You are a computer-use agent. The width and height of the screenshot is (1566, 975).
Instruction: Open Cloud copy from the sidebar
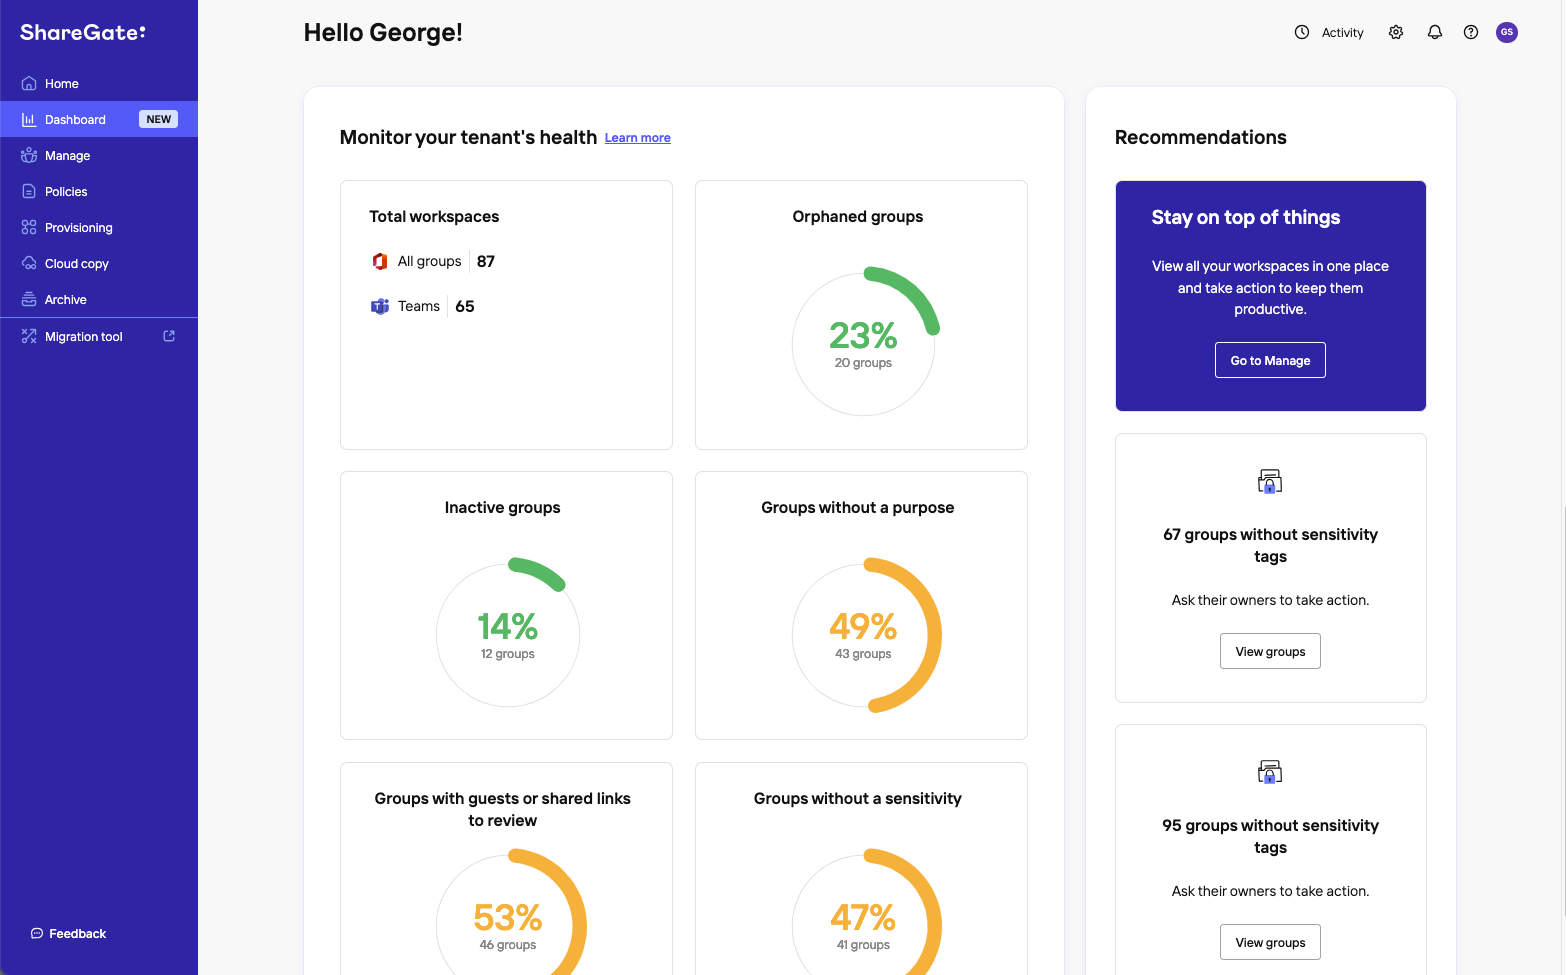coord(28,263)
